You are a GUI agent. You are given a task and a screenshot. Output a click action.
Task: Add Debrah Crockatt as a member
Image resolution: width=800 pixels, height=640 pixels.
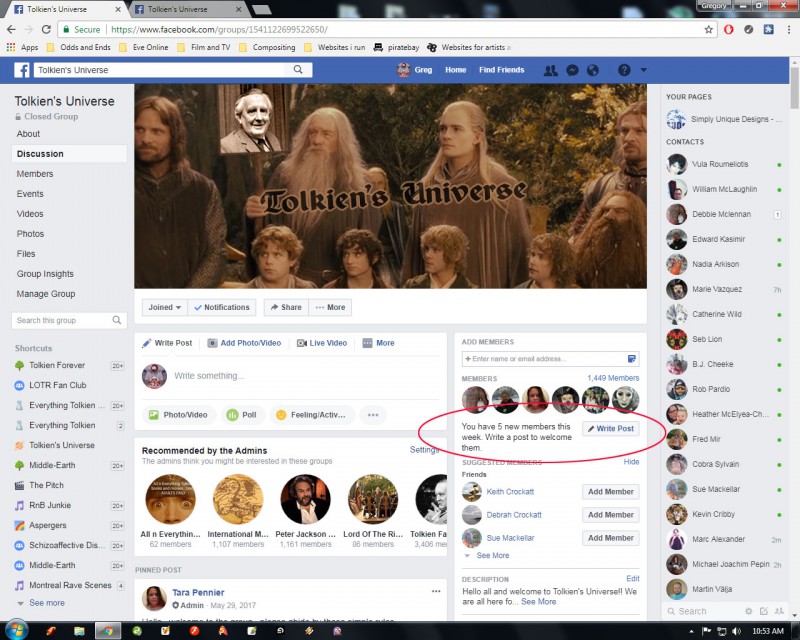coord(611,514)
